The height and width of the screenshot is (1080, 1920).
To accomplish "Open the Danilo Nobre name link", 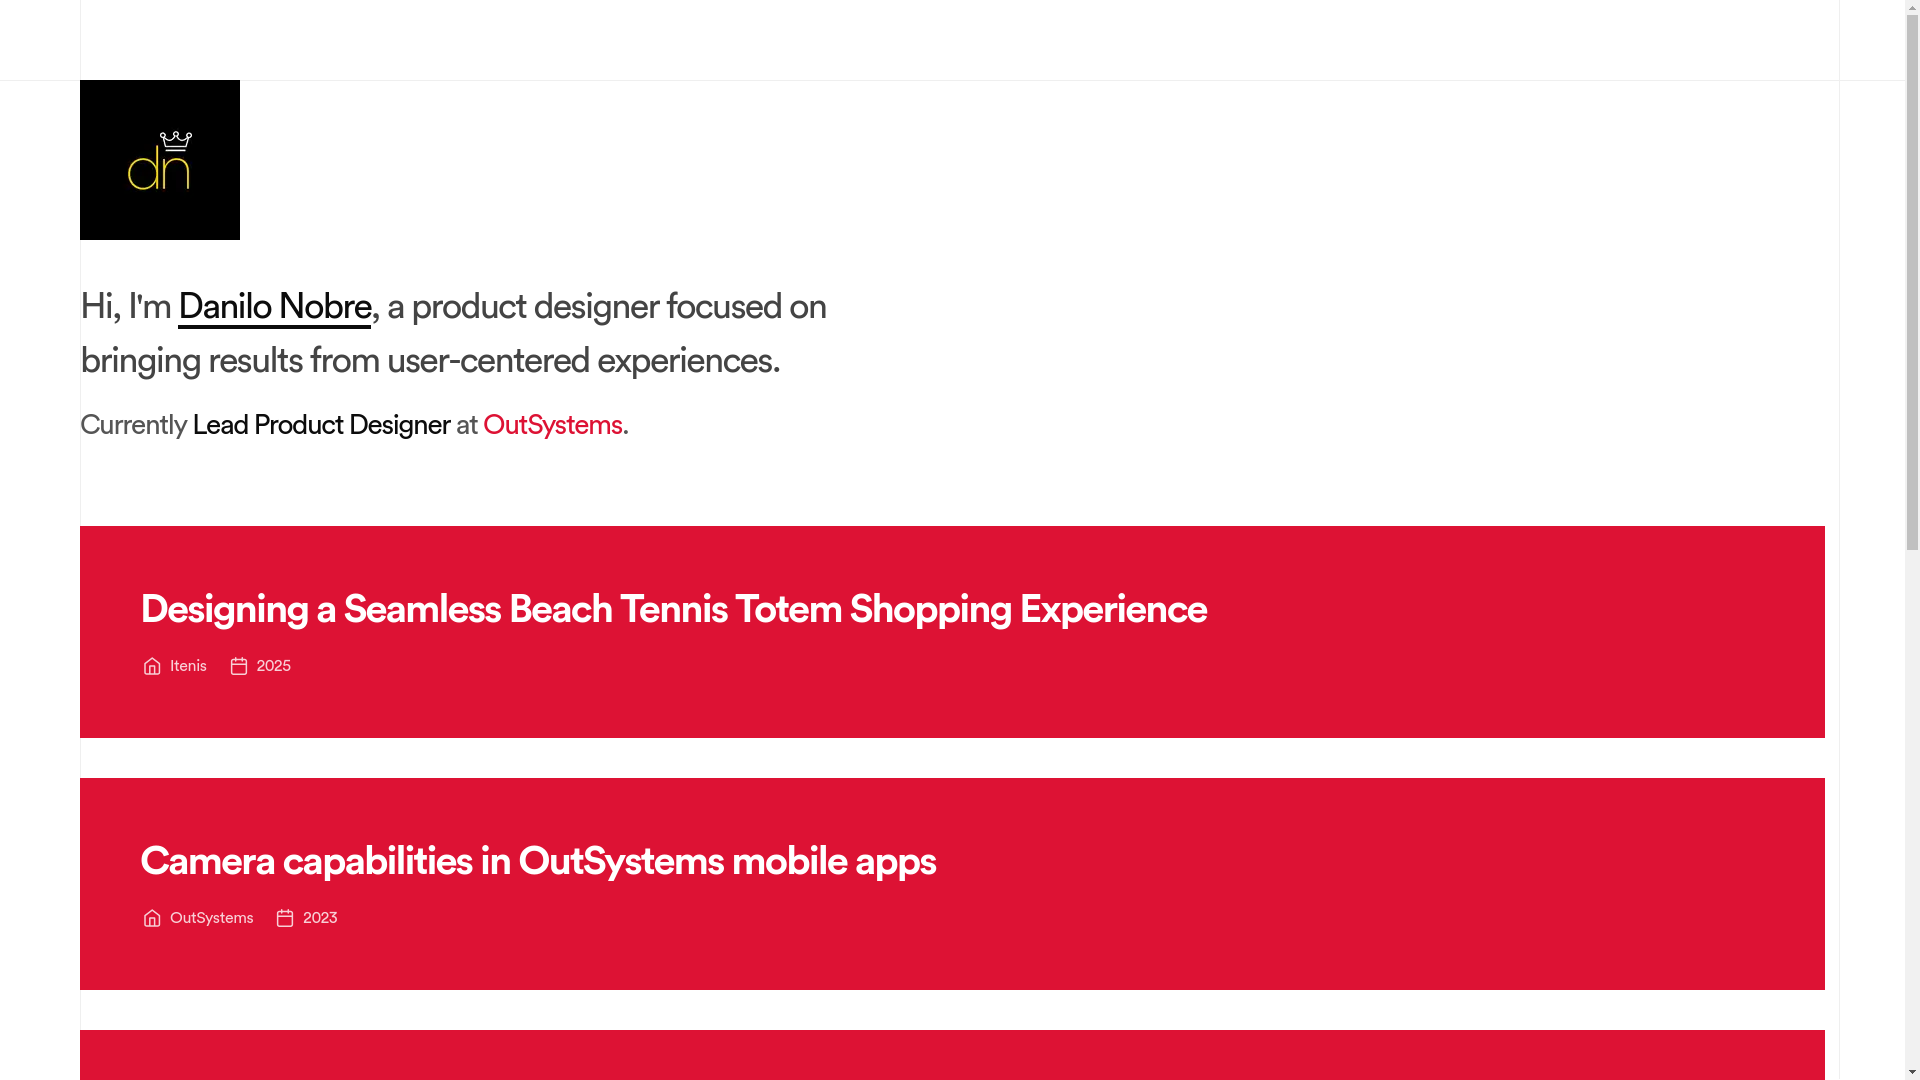I will (274, 307).
